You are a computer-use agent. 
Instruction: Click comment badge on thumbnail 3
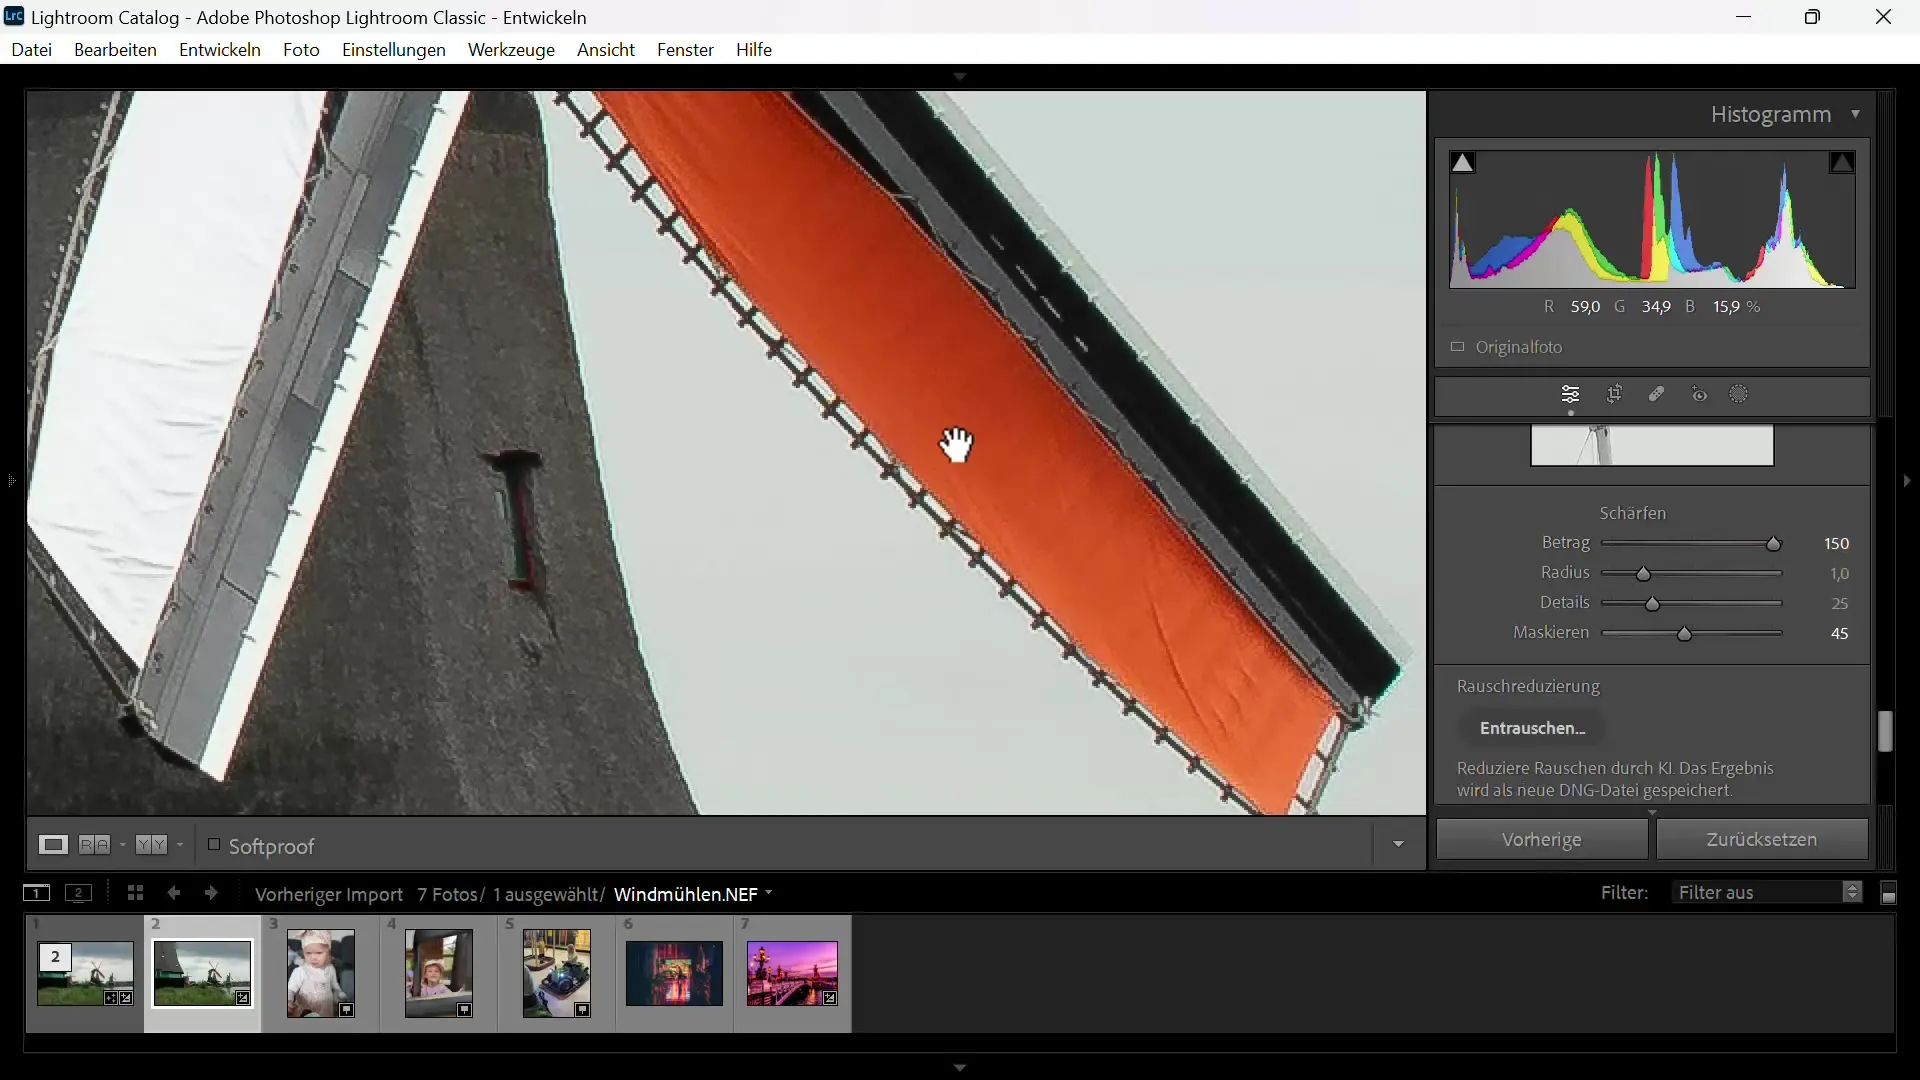[x=347, y=1011]
